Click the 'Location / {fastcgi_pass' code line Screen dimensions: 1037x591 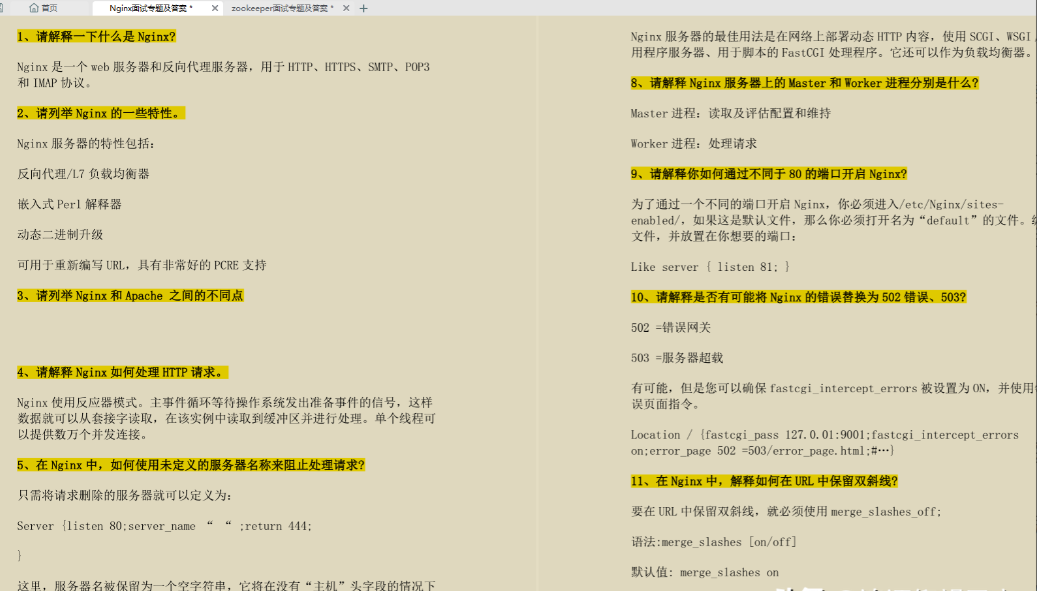point(825,443)
